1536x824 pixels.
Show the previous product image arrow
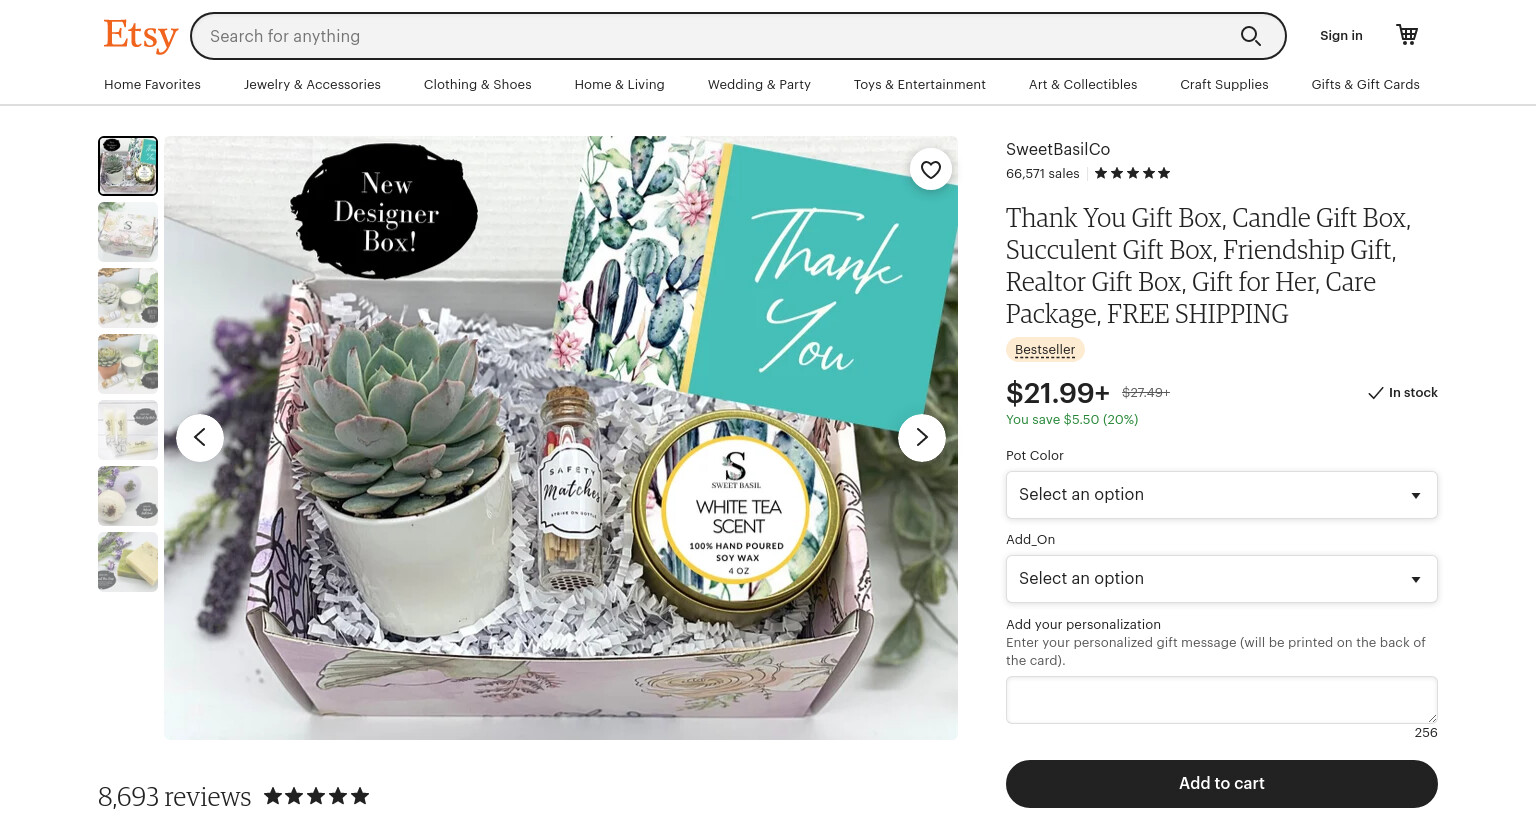pyautogui.click(x=200, y=438)
